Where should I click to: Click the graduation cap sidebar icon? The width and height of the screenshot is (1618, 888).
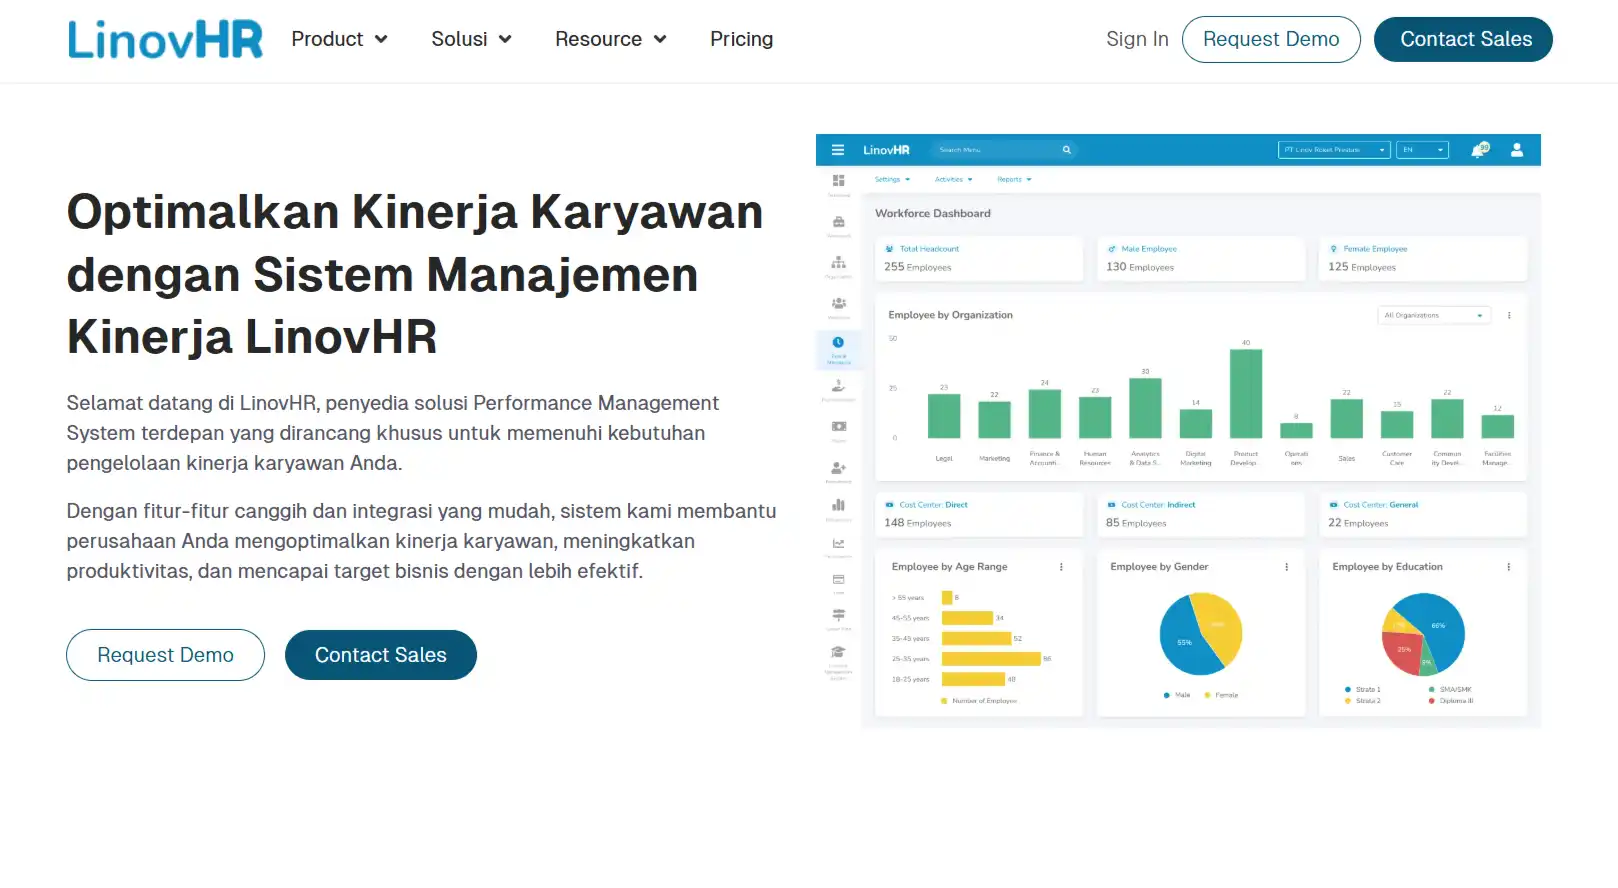838,652
